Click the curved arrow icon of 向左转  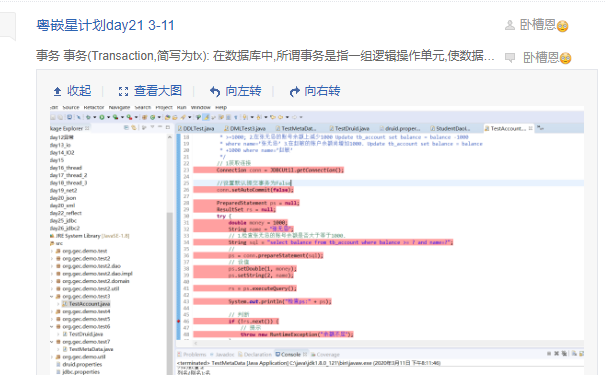tap(215, 91)
